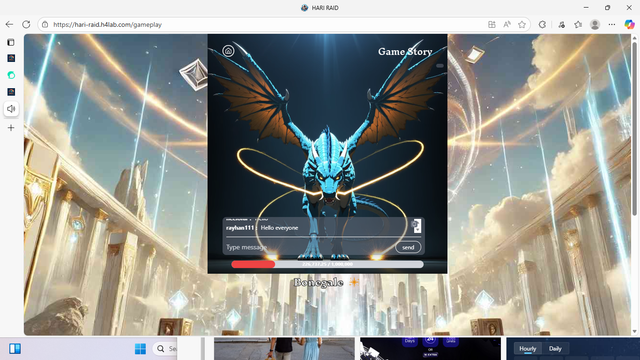The image size is (640, 360).
Task: Select the countdown widget thumbnail
Action: click(x=430, y=349)
